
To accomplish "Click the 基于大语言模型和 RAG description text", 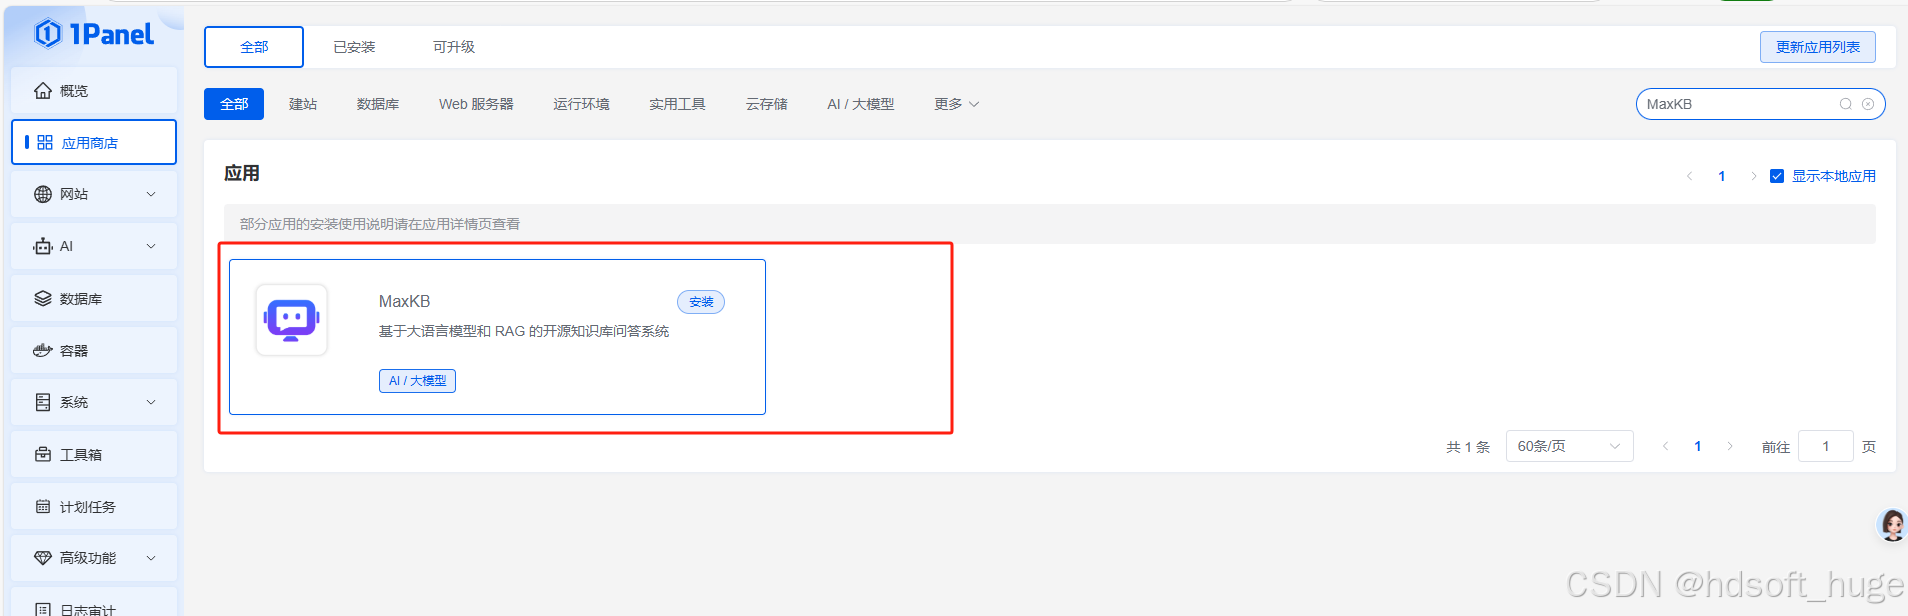I will click(524, 331).
